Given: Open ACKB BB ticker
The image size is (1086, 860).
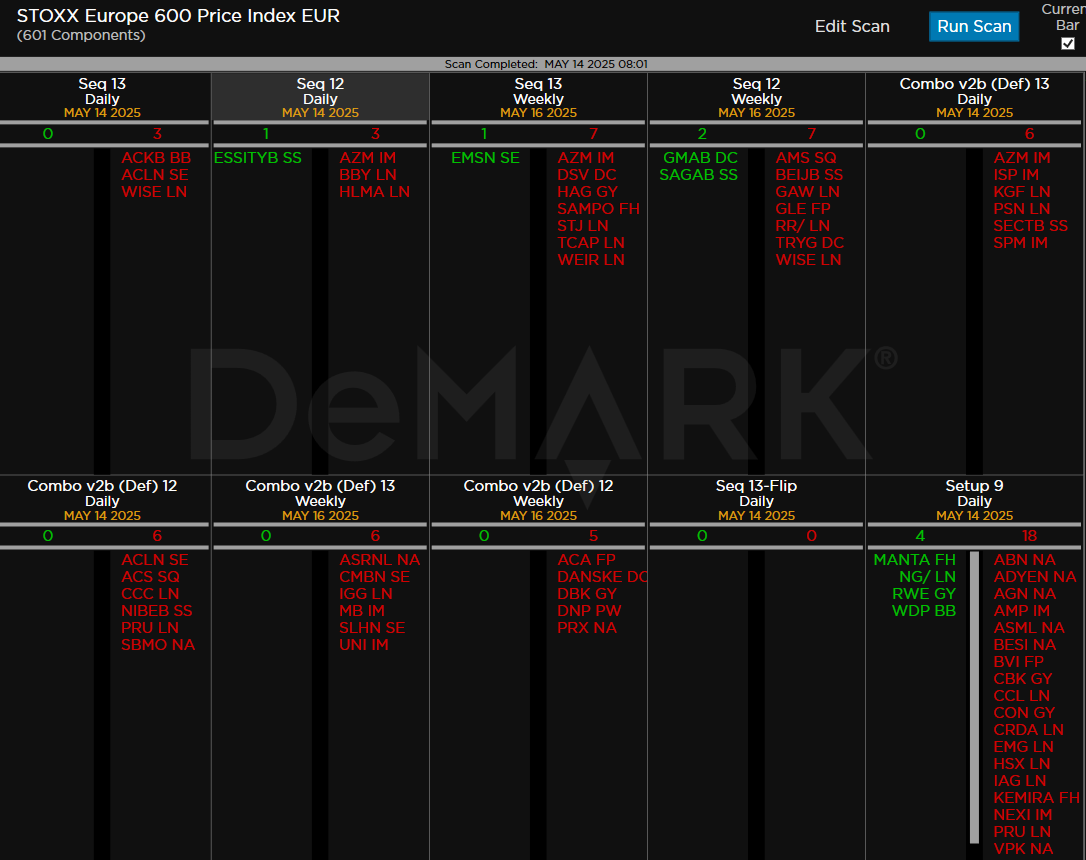Looking at the screenshot, I should click(156, 158).
